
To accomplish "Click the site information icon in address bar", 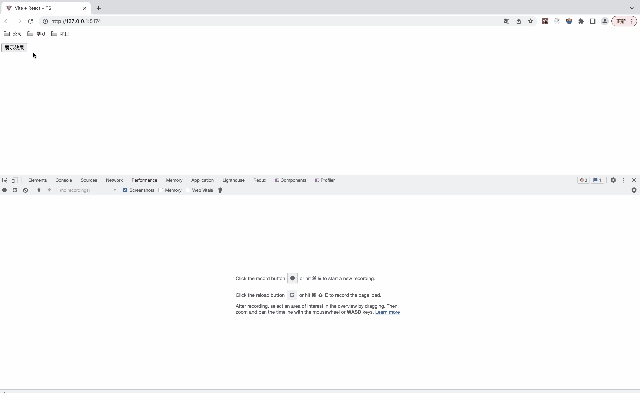I will click(x=45, y=21).
